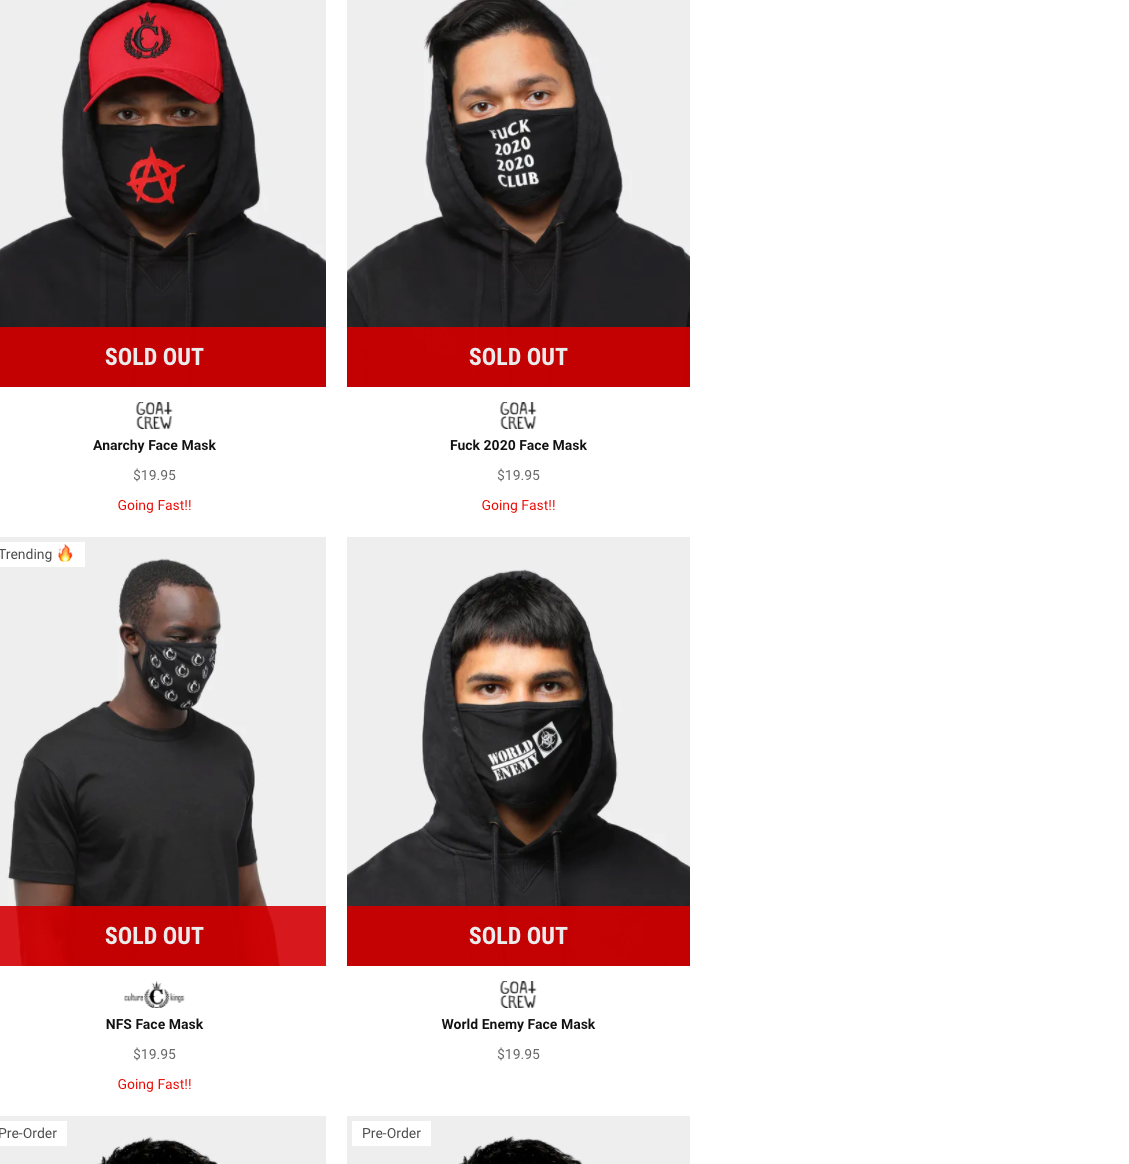The width and height of the screenshot is (1129, 1164).
Task: Open the World Enemy Face Mask product image
Action: click(518, 722)
